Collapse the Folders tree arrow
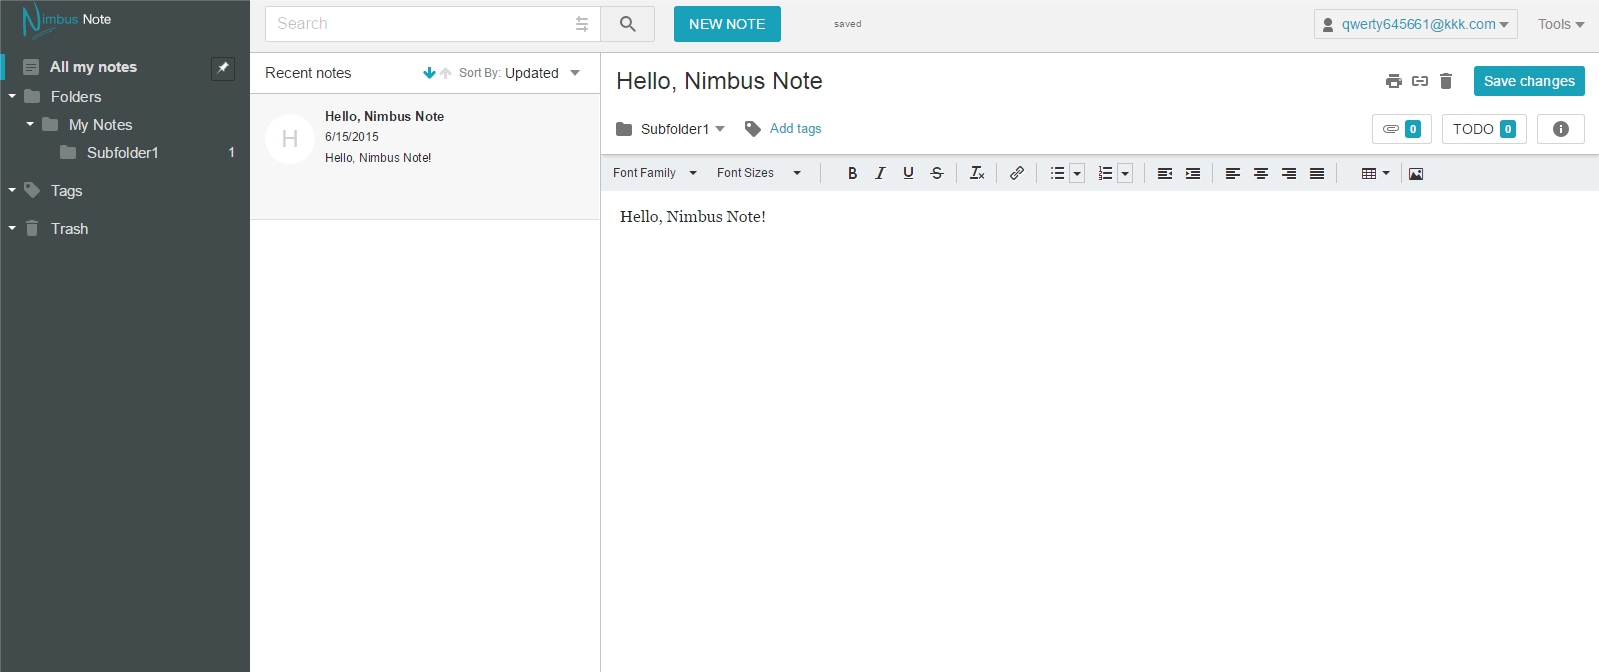 [12, 97]
